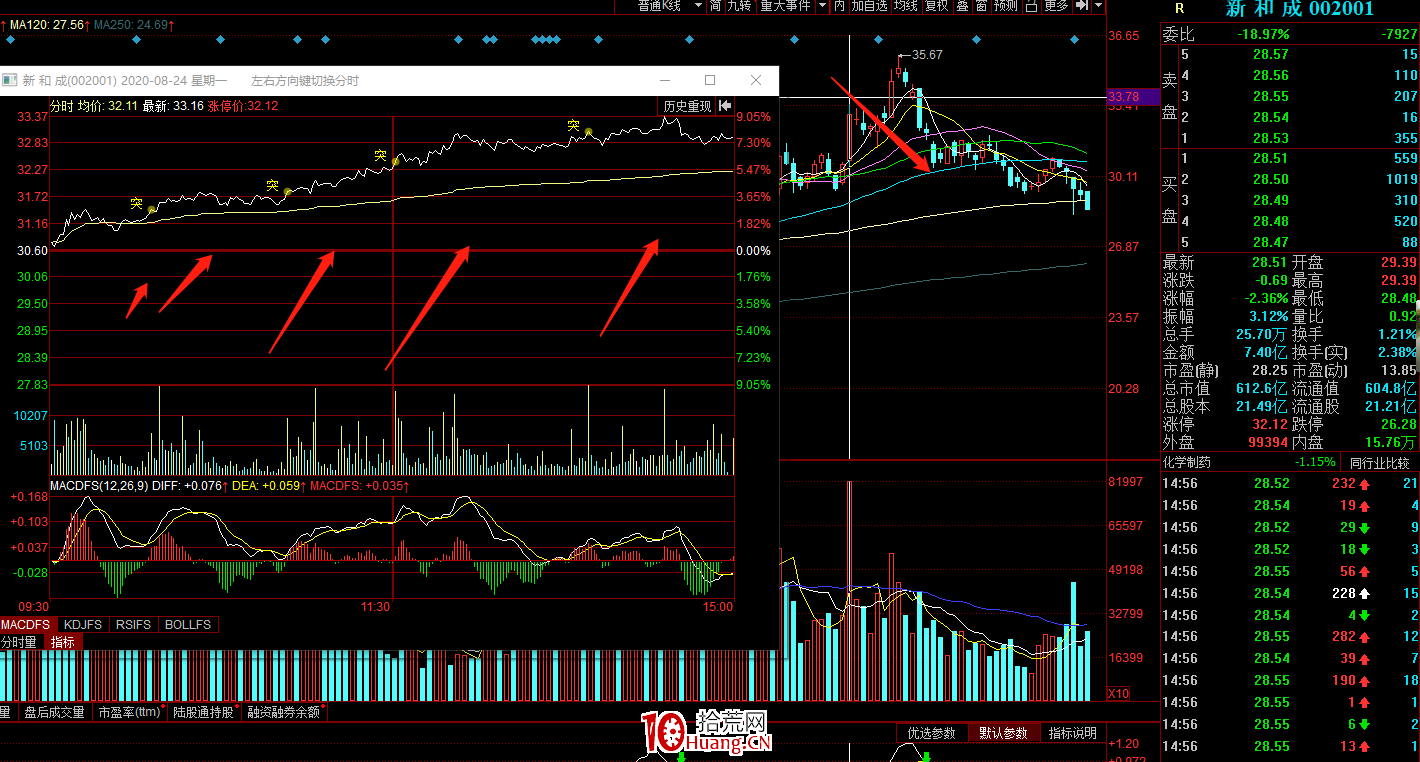Click the trade row with volume 228
1420x762 pixels.
[x=1290, y=593]
